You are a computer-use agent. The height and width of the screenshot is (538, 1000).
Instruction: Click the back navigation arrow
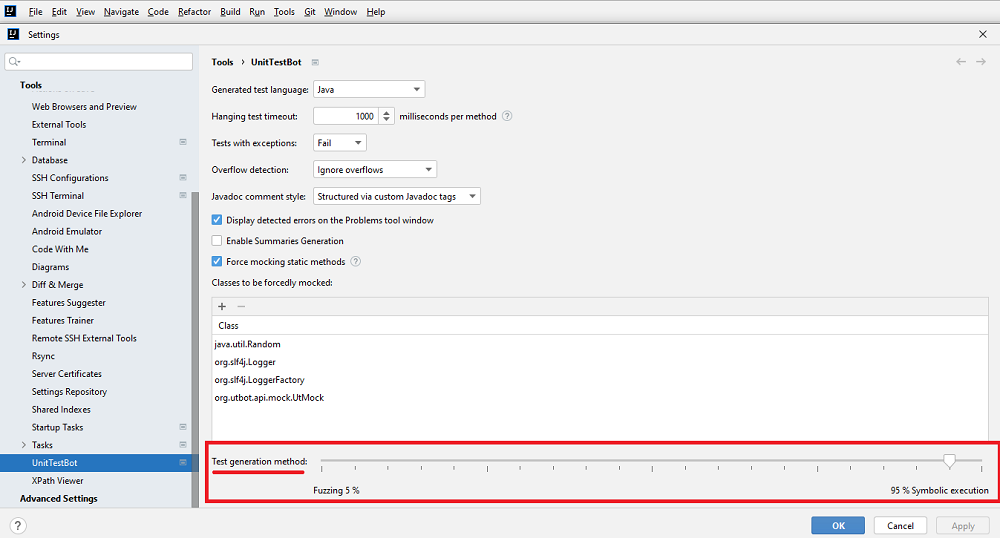pos(961,62)
